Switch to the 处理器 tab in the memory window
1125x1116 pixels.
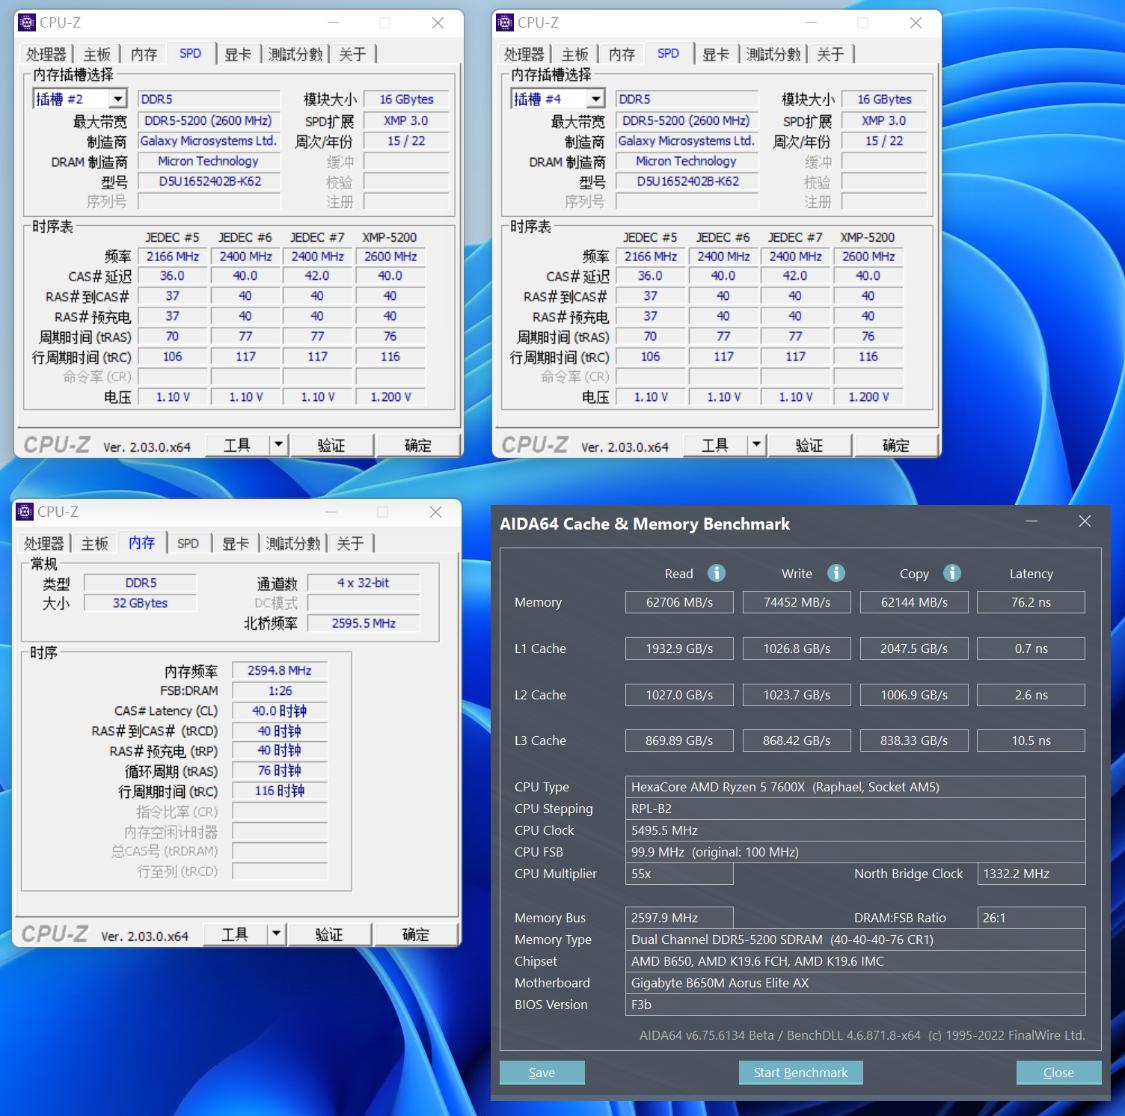(46, 543)
